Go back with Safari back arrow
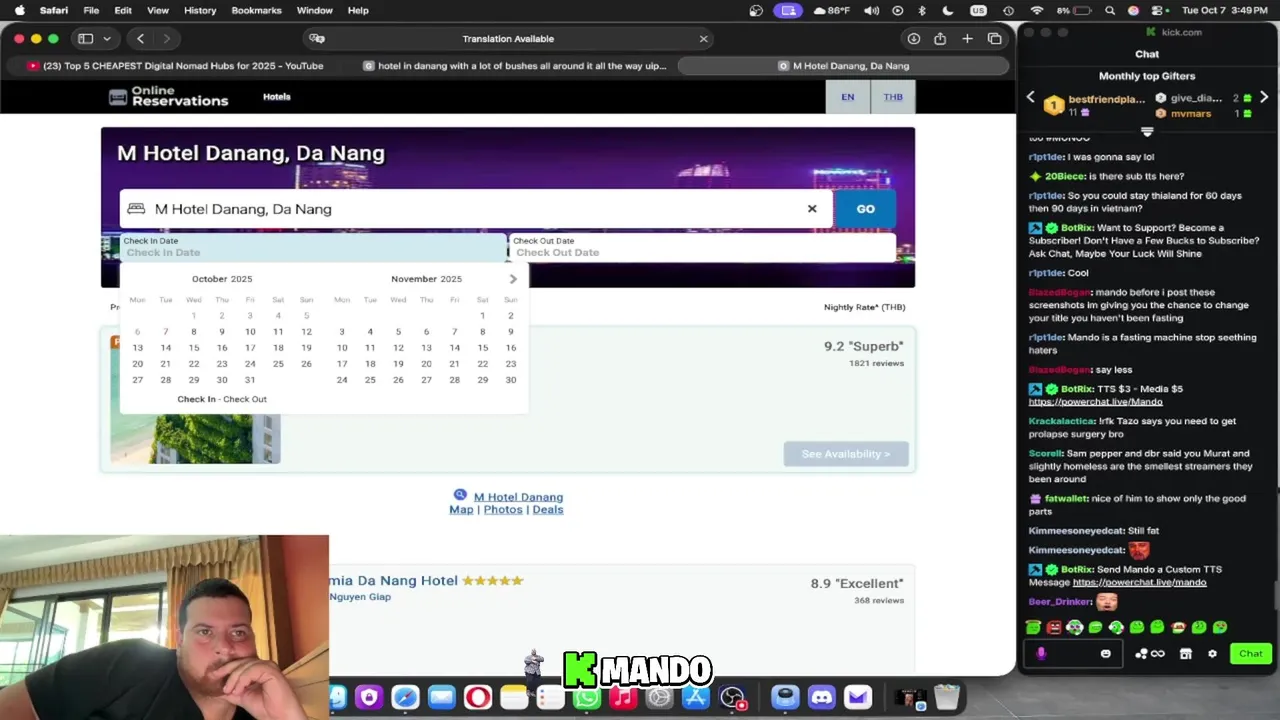 pos(140,39)
